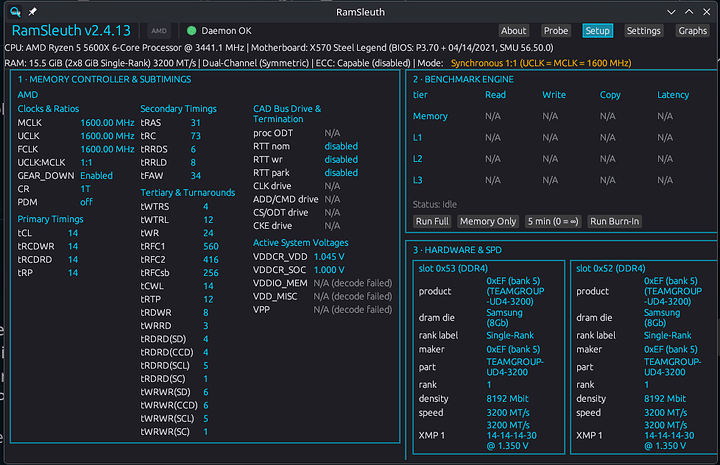Click the Memory tier row label
The image size is (720, 465).
(x=430, y=116)
